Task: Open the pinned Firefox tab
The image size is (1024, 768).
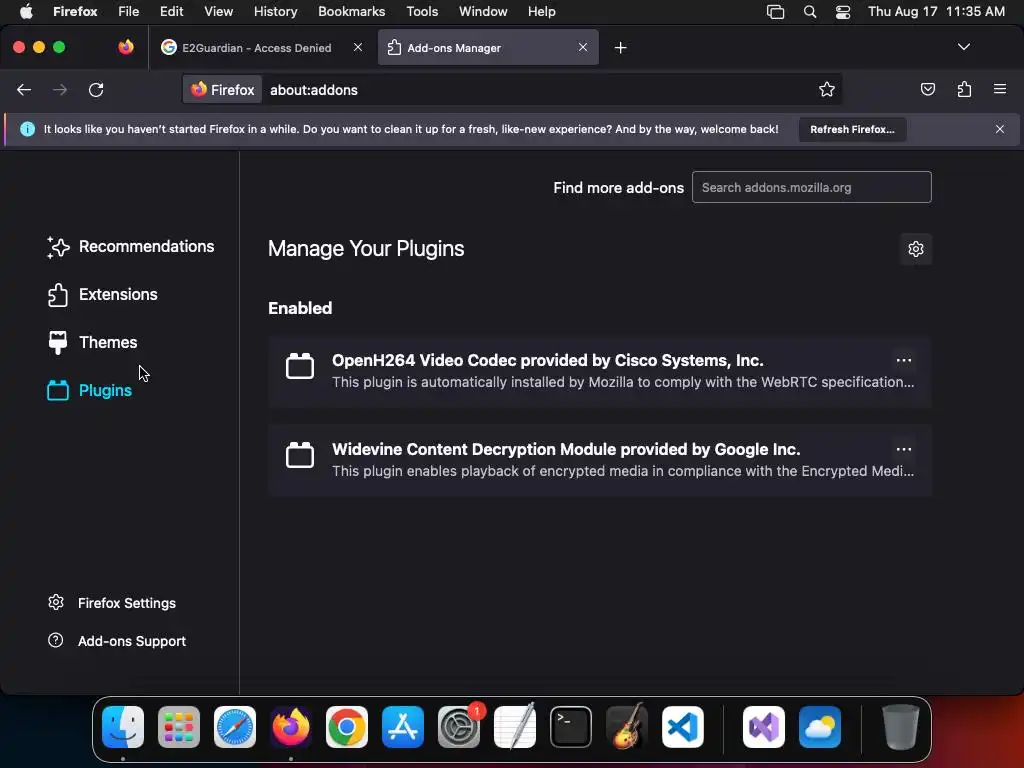Action: [x=126, y=47]
